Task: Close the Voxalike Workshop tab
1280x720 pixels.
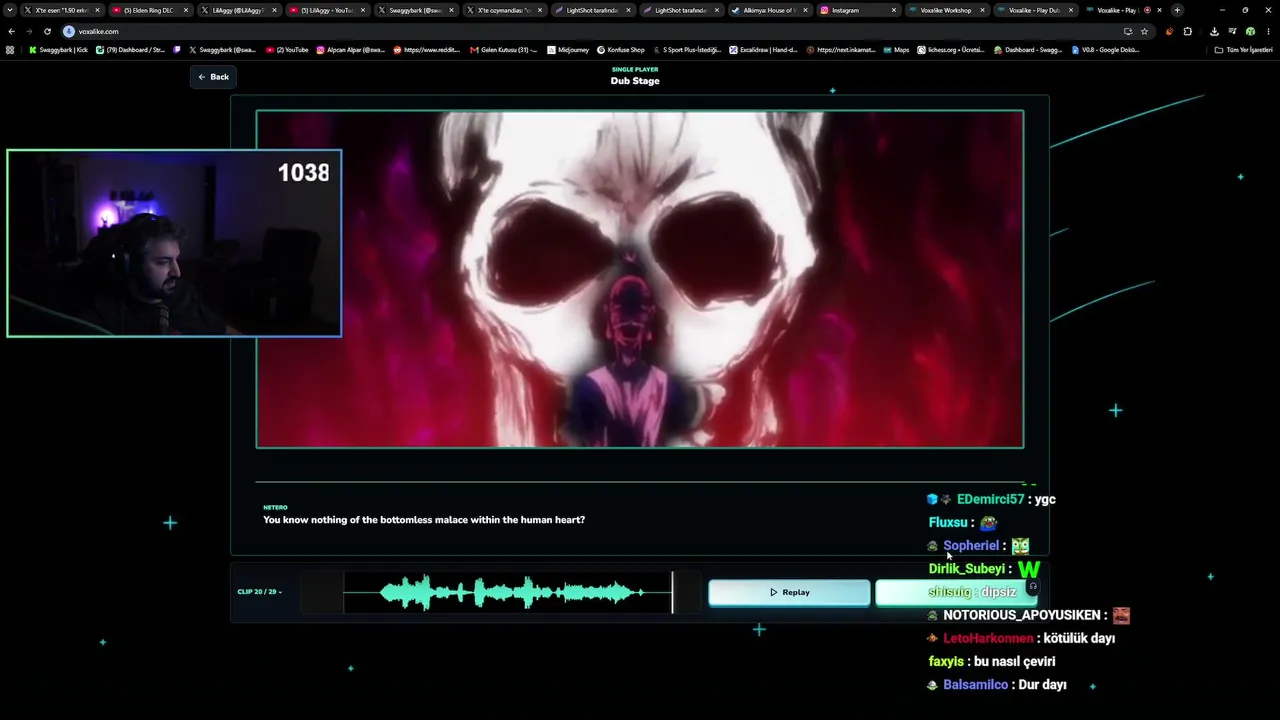Action: (982, 10)
